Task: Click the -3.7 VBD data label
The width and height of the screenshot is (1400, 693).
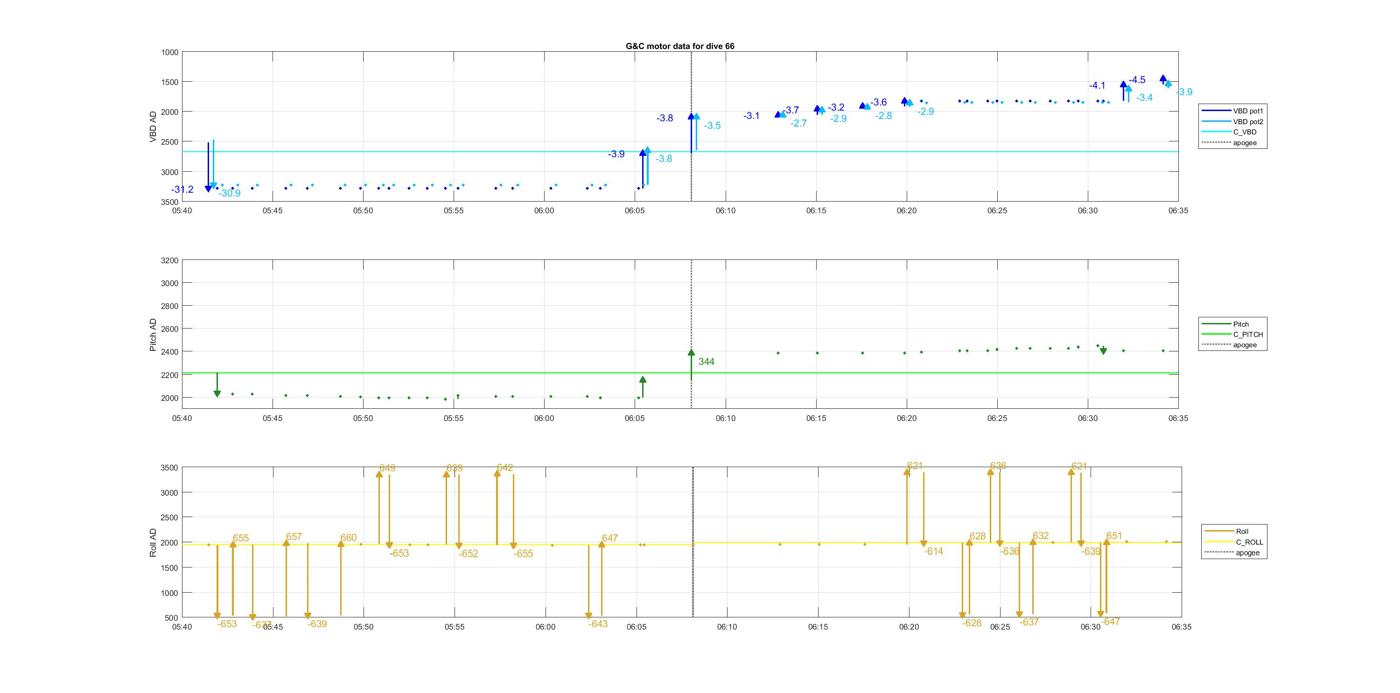Action: [x=790, y=110]
